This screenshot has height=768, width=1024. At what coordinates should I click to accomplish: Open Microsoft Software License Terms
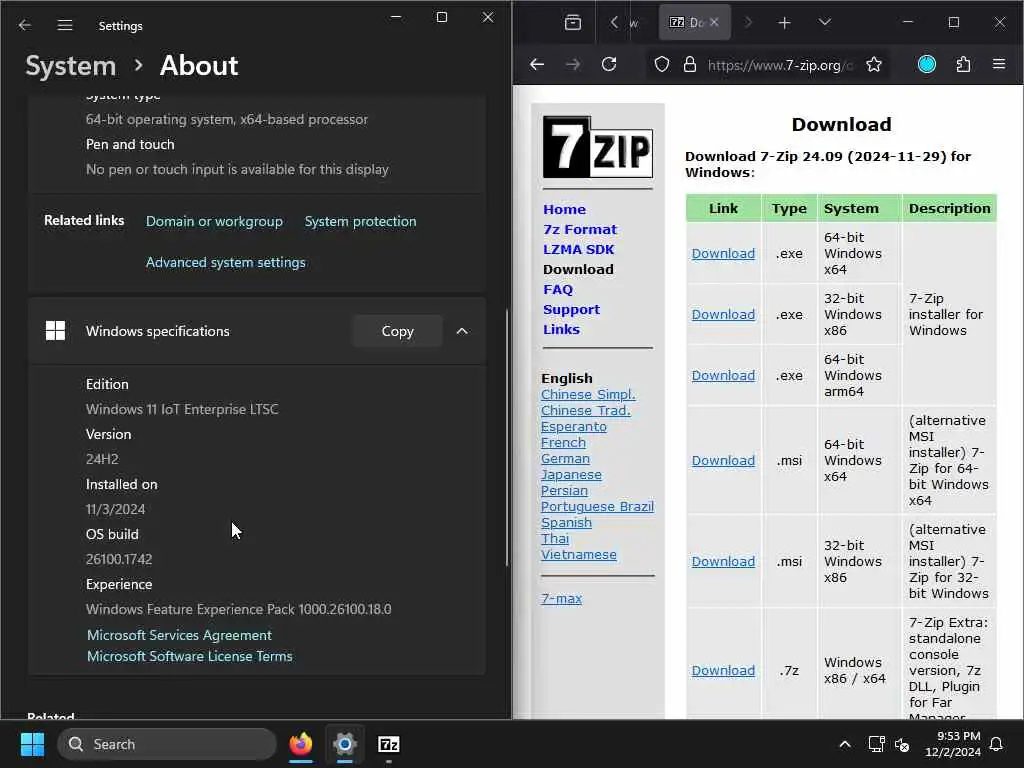pos(190,656)
